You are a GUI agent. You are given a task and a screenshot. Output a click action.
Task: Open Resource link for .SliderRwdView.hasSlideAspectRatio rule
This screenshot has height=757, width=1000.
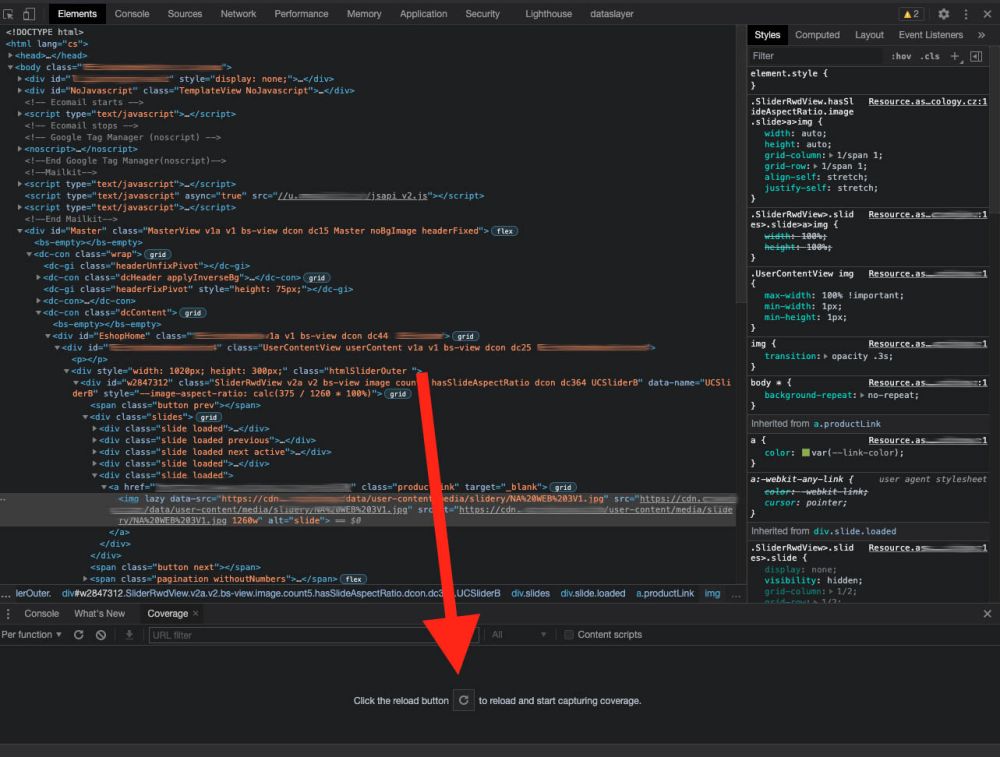pyautogui.click(x=927, y=101)
